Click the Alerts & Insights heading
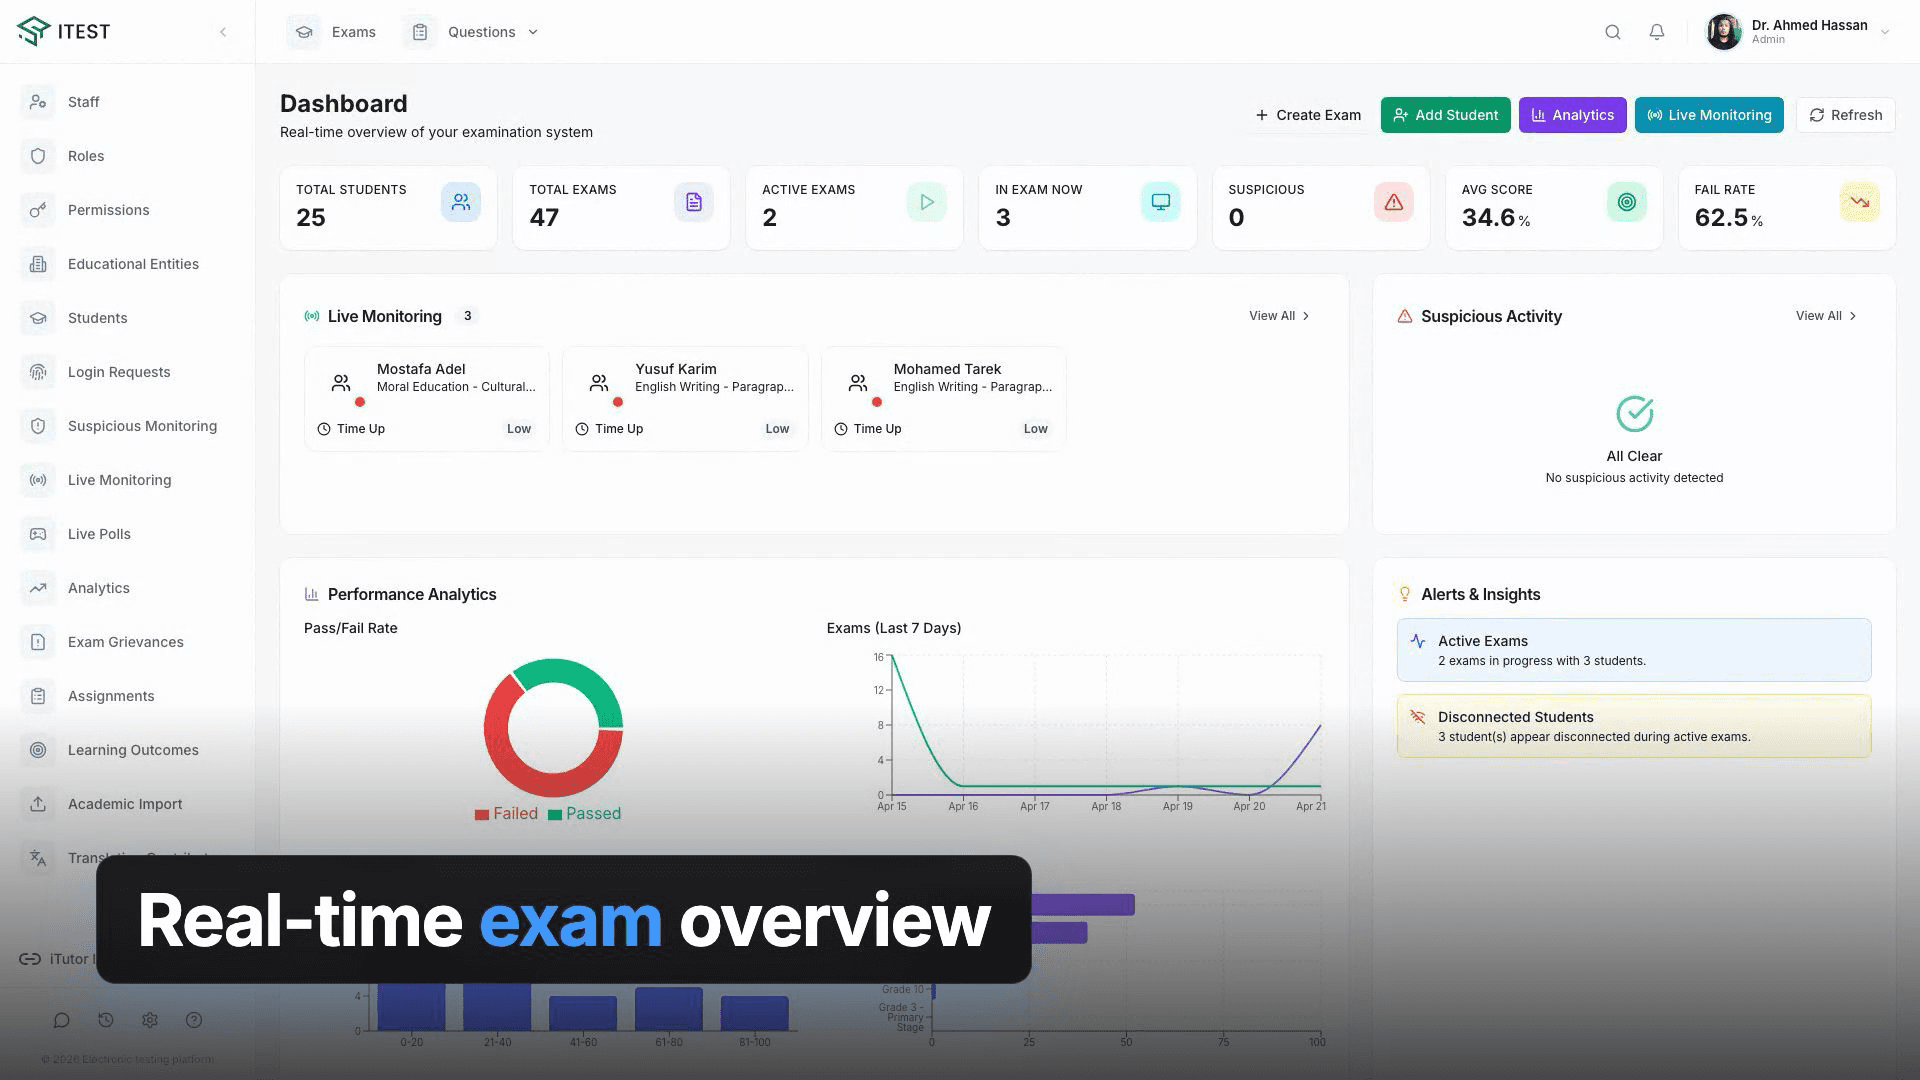1920x1080 pixels. tap(1481, 594)
